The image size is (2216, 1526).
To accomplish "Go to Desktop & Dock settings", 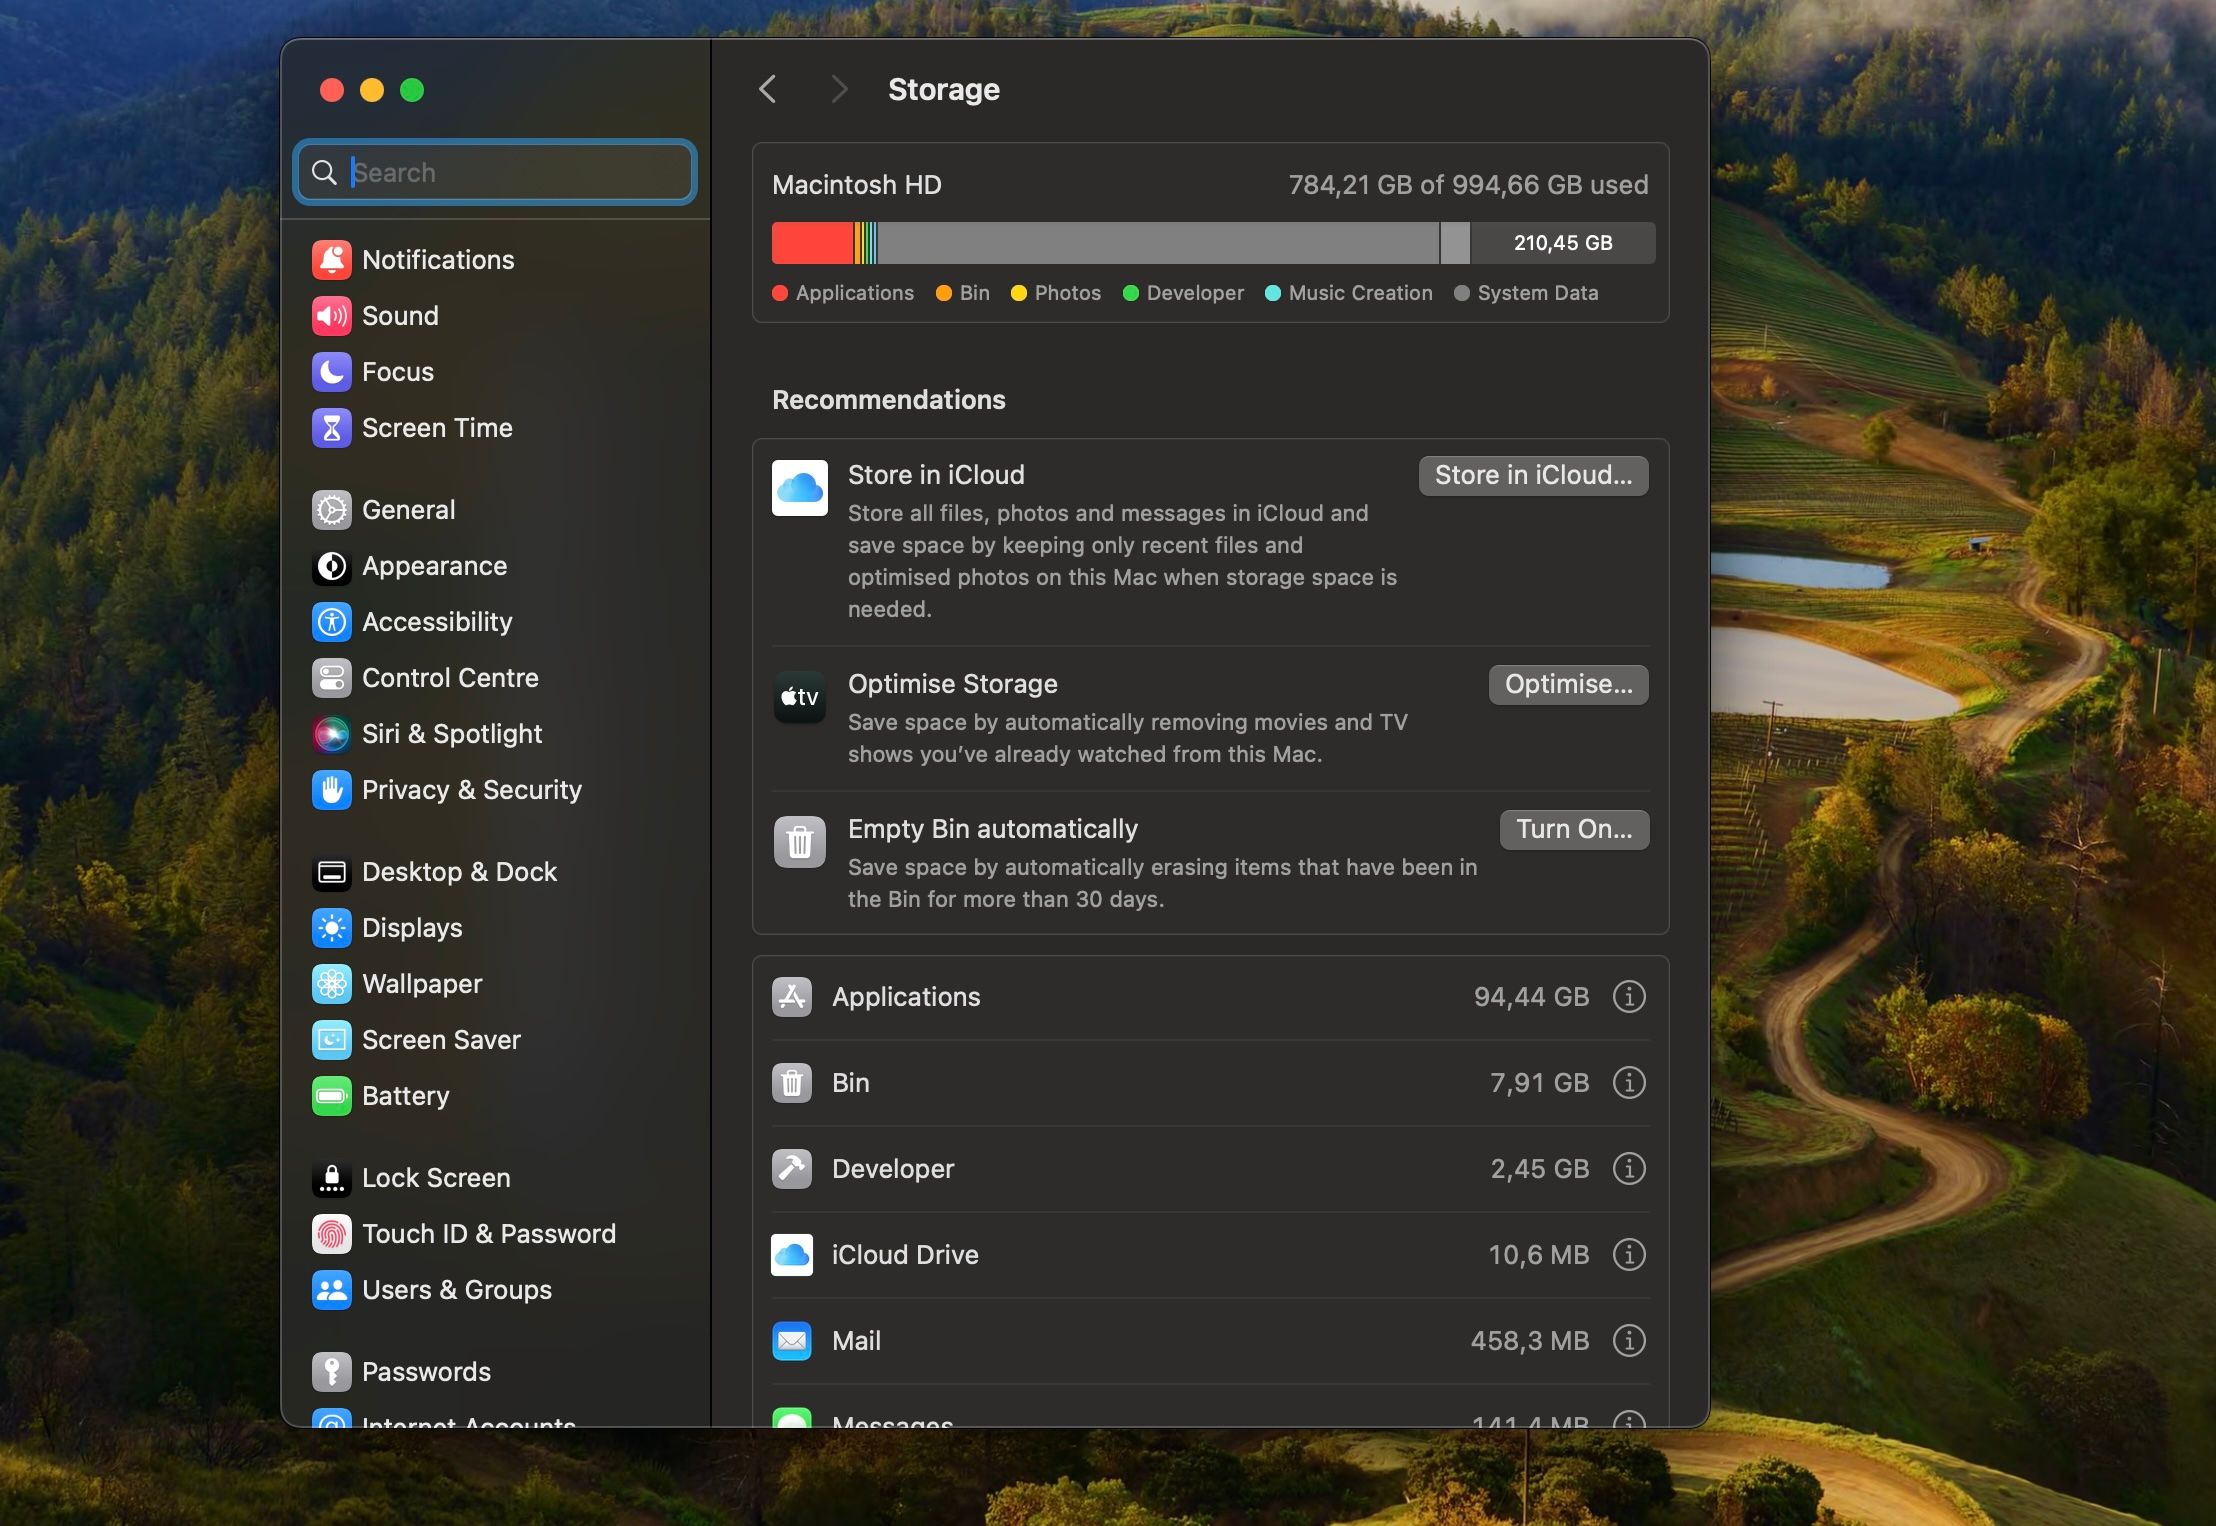I will 459,872.
